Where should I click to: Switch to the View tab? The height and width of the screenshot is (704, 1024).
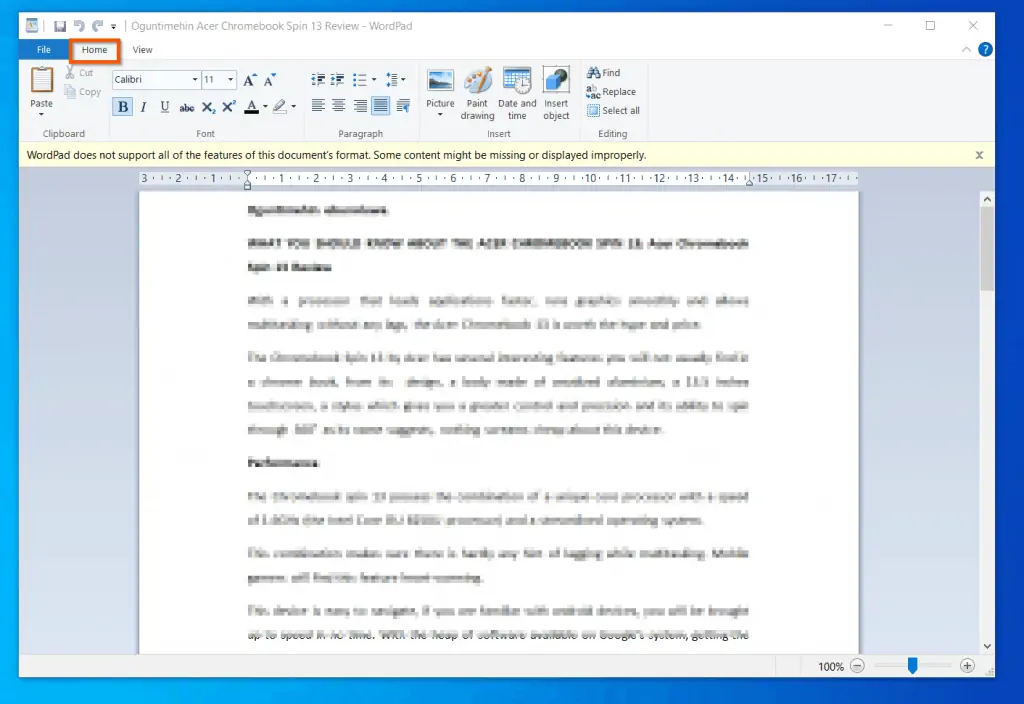coord(142,50)
